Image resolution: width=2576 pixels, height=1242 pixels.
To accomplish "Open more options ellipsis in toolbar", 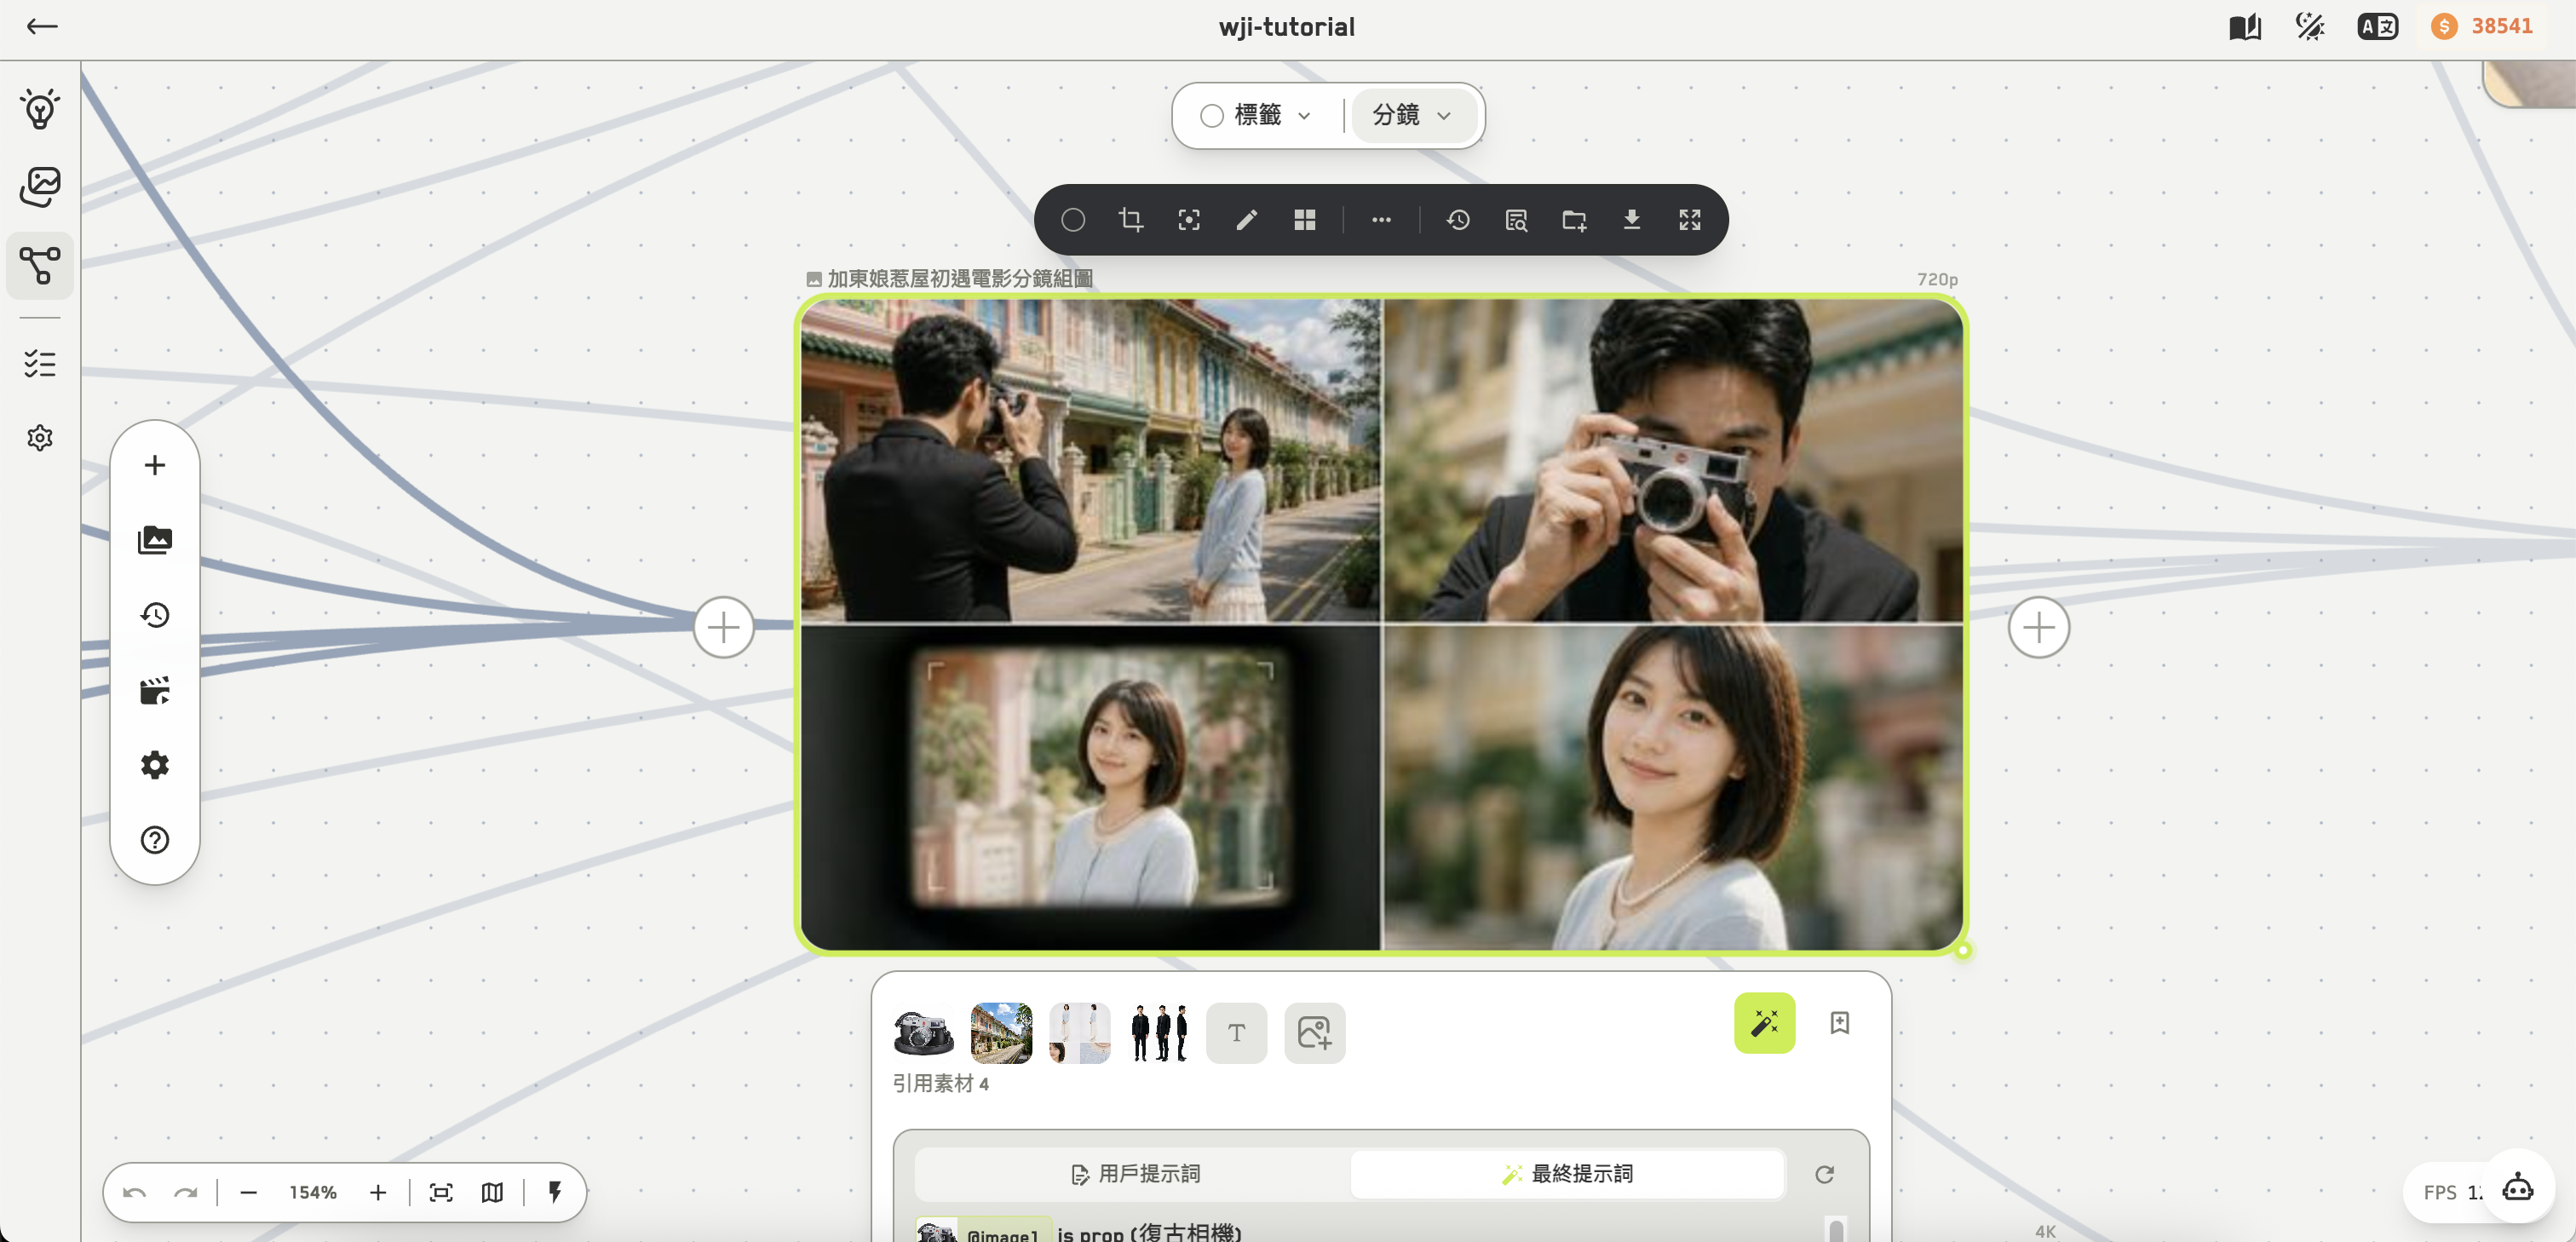I will (1382, 220).
